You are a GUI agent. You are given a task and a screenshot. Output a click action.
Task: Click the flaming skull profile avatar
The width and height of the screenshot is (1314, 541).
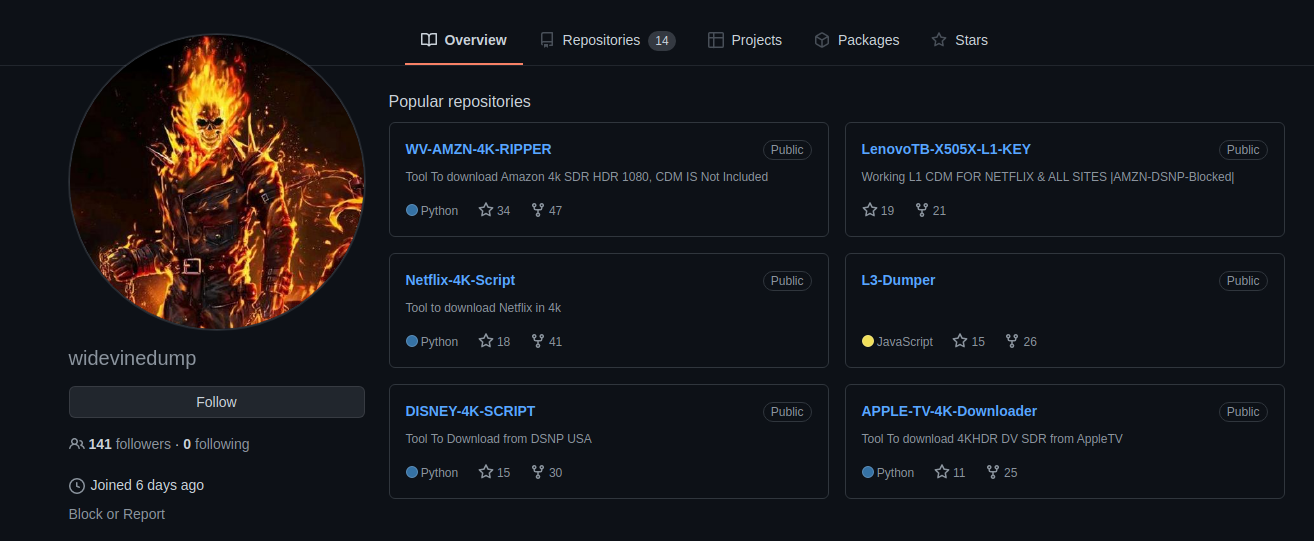click(x=217, y=182)
